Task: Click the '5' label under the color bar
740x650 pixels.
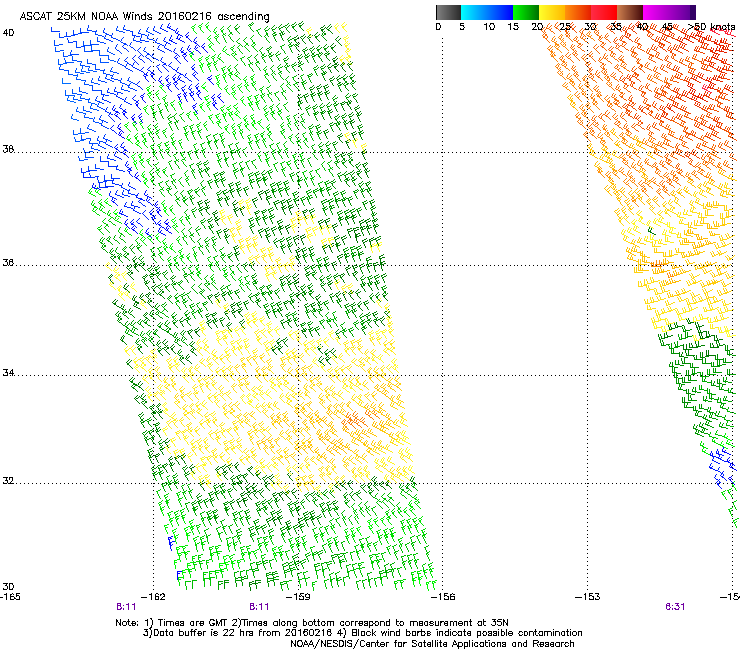Action: coord(462,27)
